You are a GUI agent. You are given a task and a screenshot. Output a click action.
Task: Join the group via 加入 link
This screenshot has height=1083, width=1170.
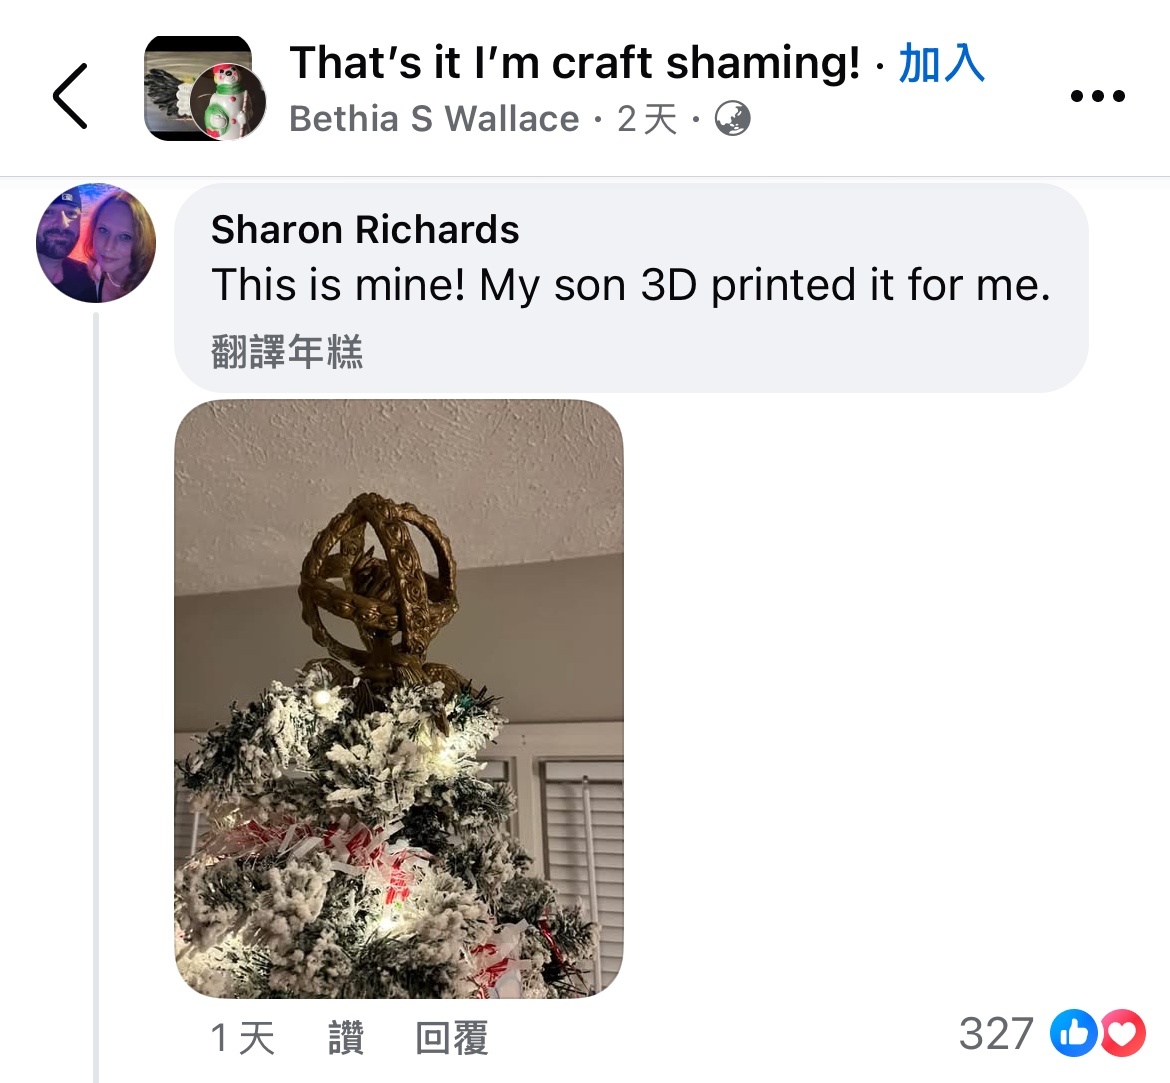[x=942, y=63]
